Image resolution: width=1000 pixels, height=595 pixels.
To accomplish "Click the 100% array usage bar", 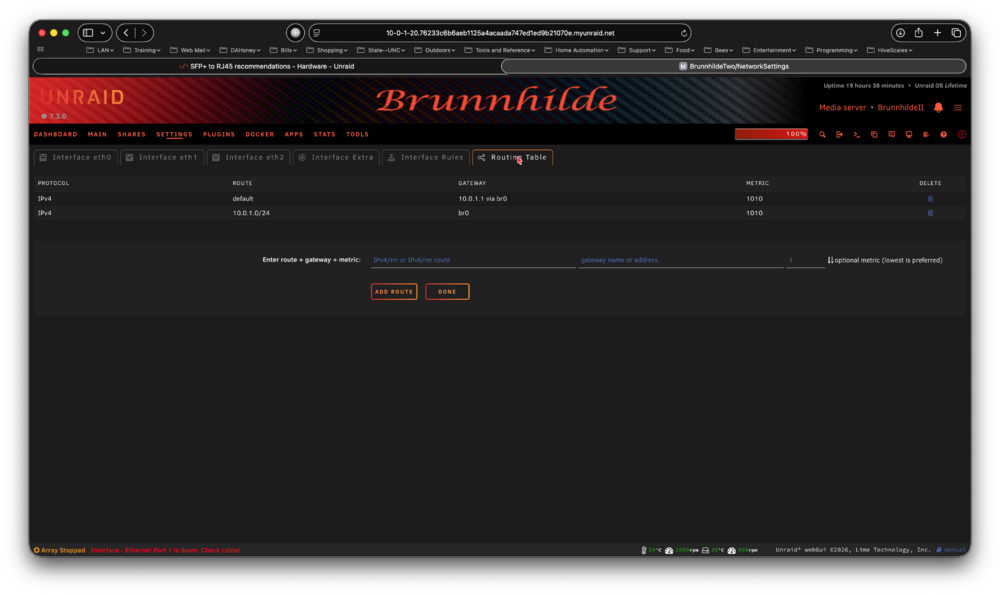I will click(x=771, y=134).
